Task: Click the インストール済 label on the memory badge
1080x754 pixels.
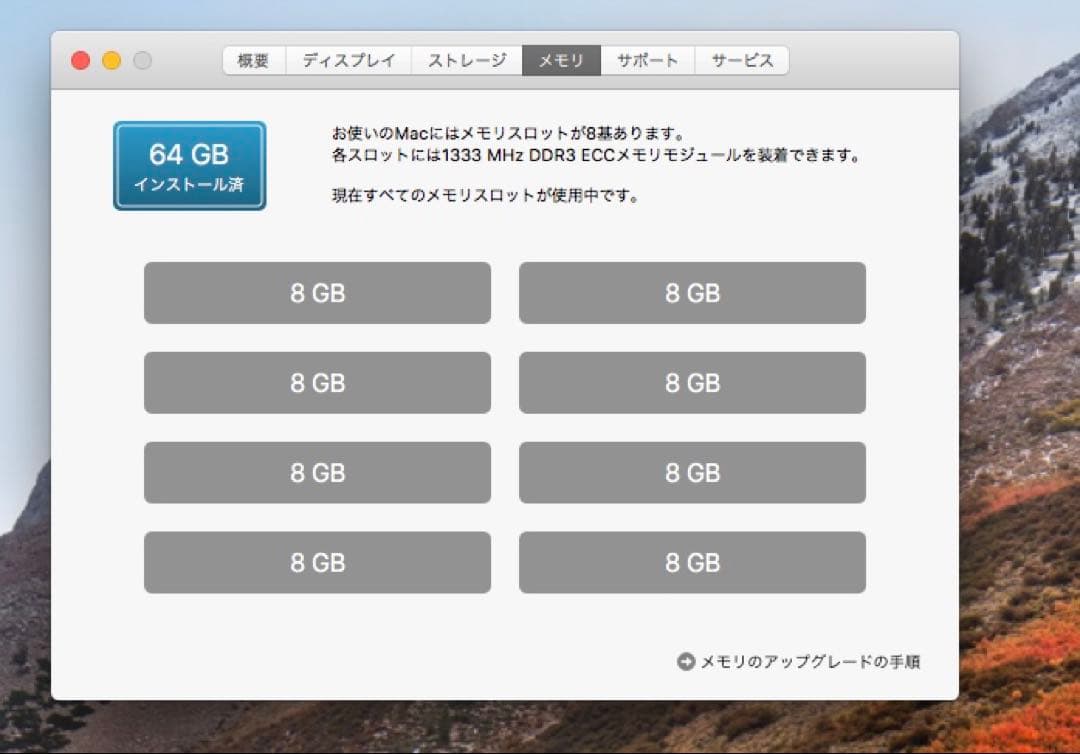Action: (x=190, y=183)
